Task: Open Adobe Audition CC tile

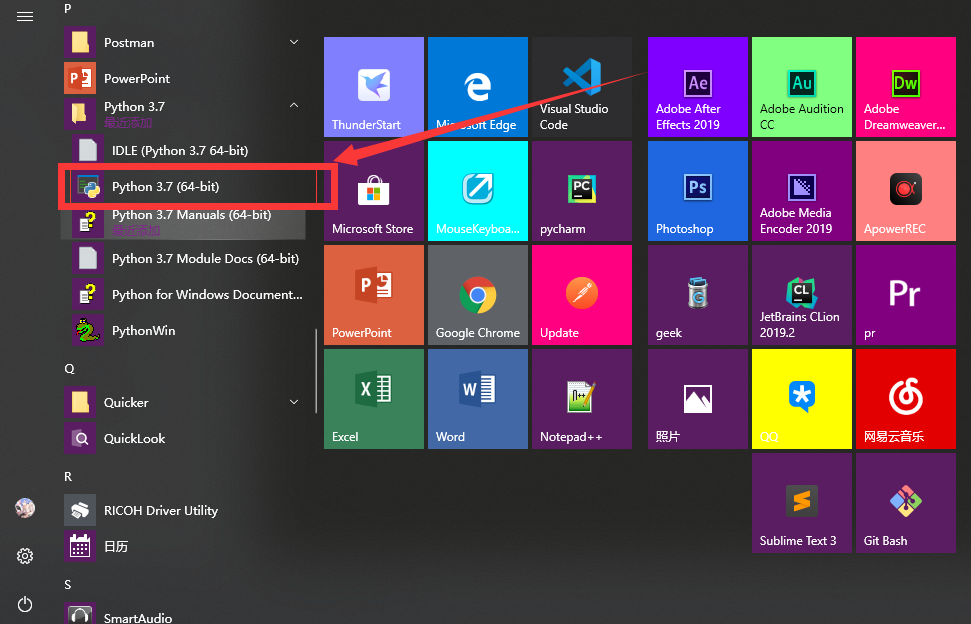Action: tap(801, 87)
